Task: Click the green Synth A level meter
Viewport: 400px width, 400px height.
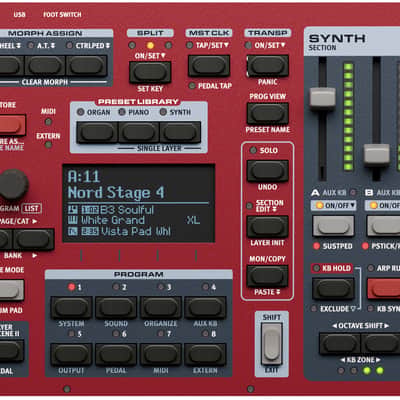Action: coord(348,116)
